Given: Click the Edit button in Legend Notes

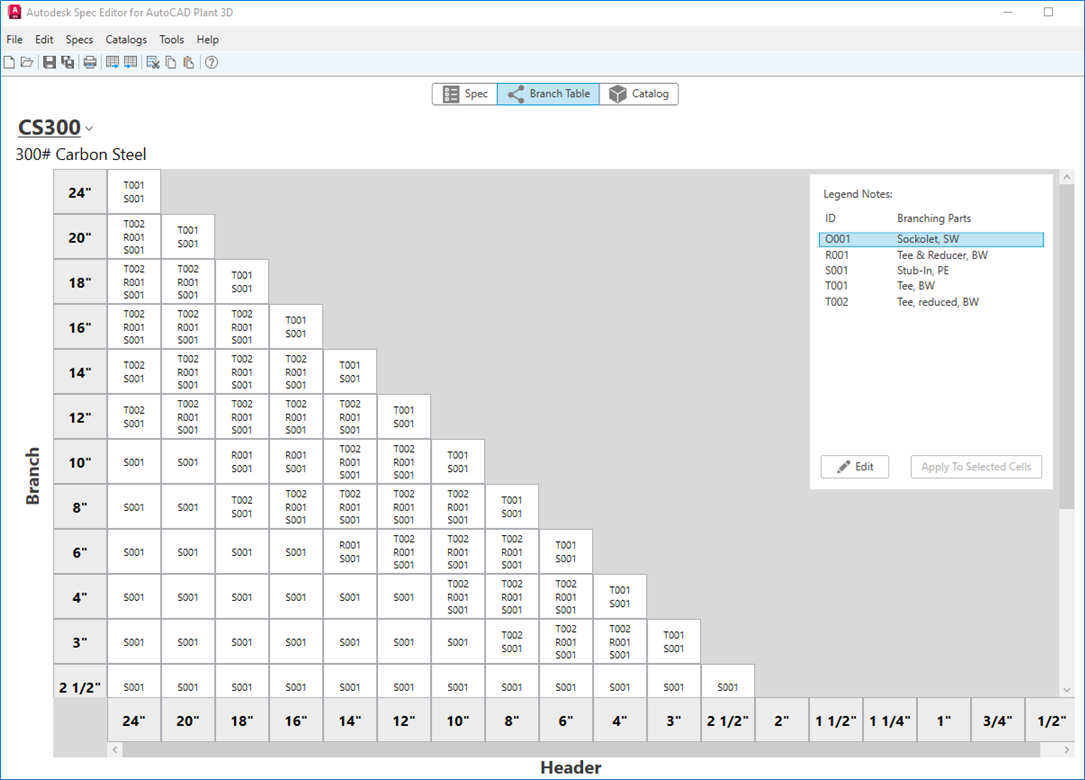Looking at the screenshot, I should (855, 466).
